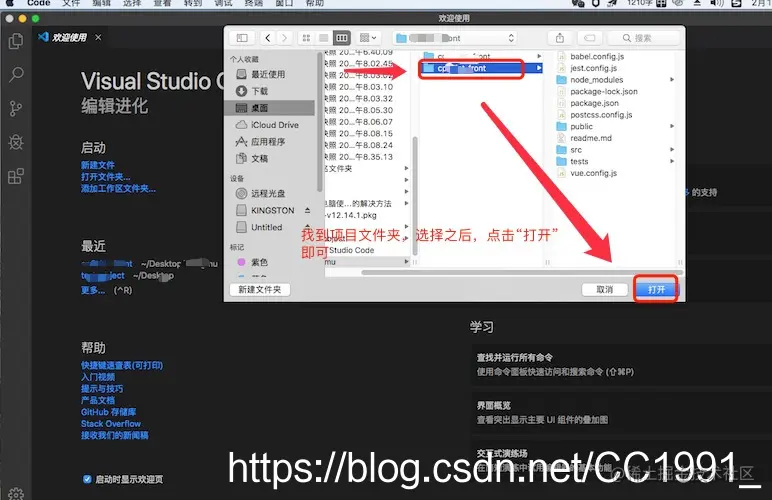The height and width of the screenshot is (500, 772).
Task: Click the 紫色 purple tag dot
Action: pos(241,262)
